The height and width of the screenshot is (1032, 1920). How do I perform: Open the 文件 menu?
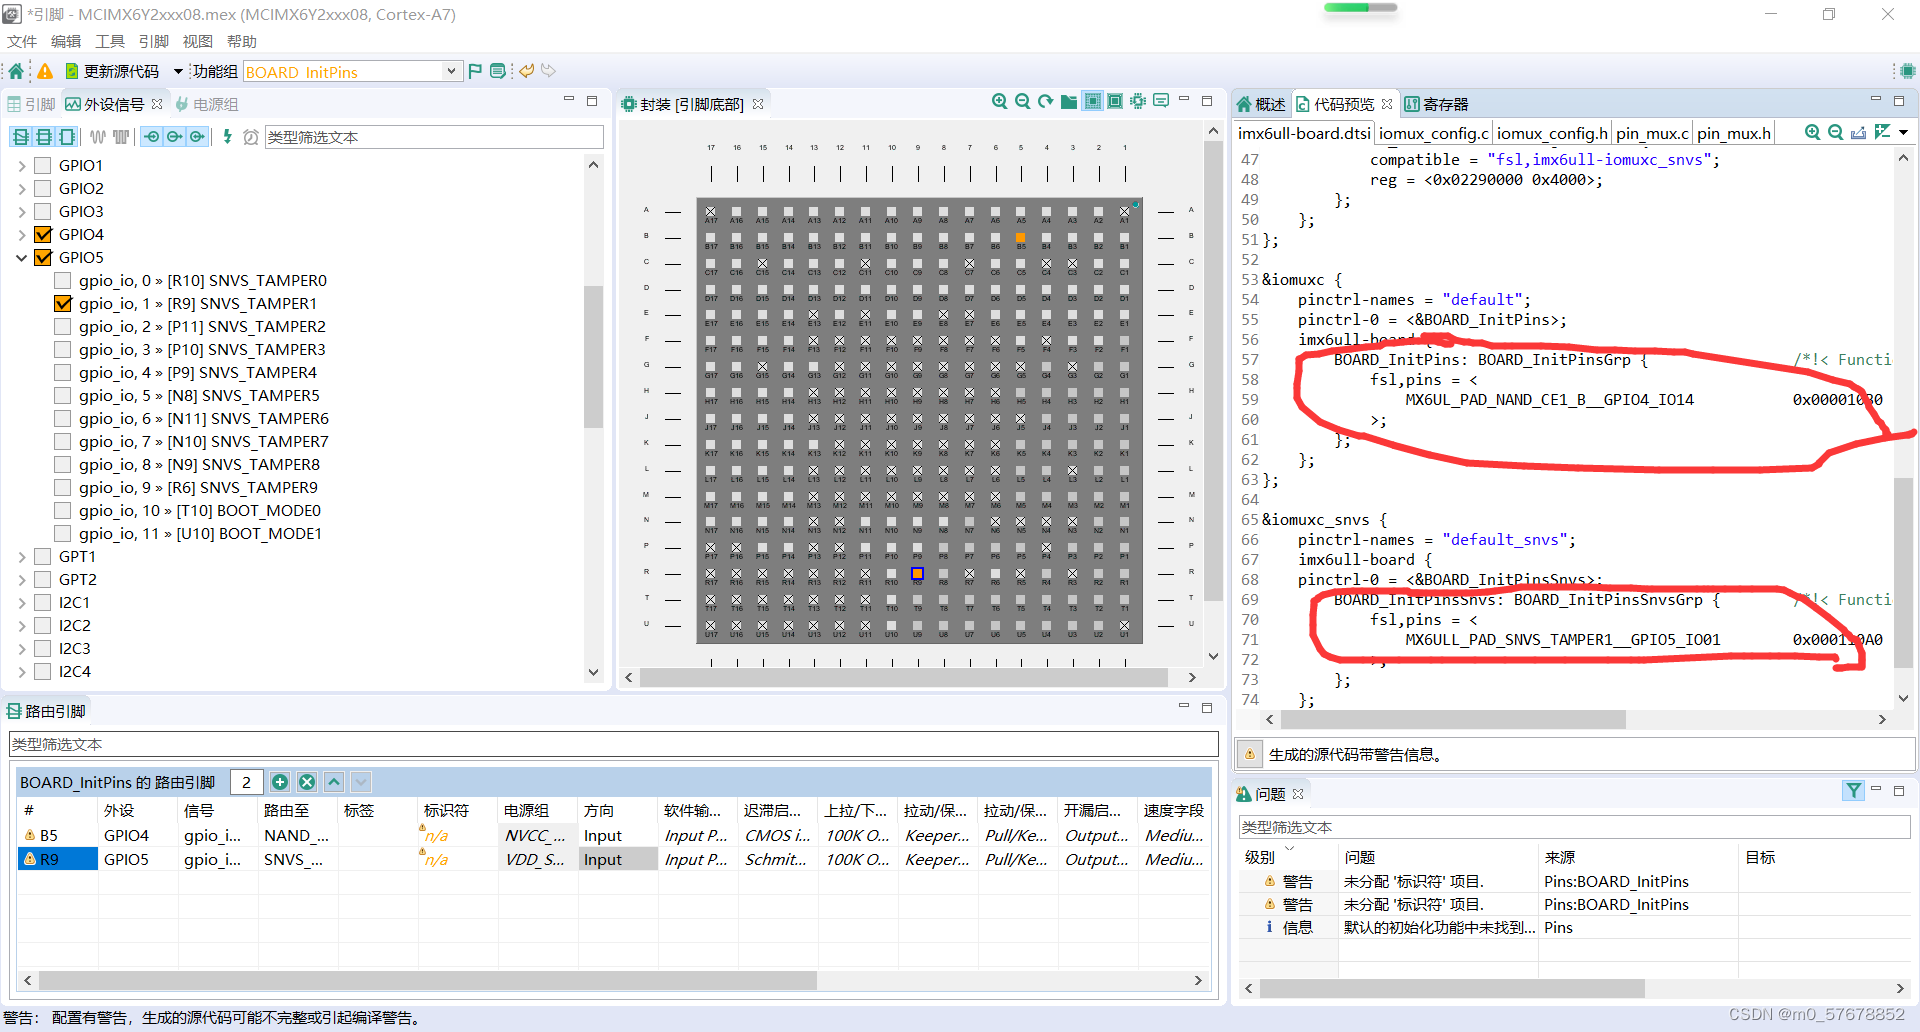(21, 41)
